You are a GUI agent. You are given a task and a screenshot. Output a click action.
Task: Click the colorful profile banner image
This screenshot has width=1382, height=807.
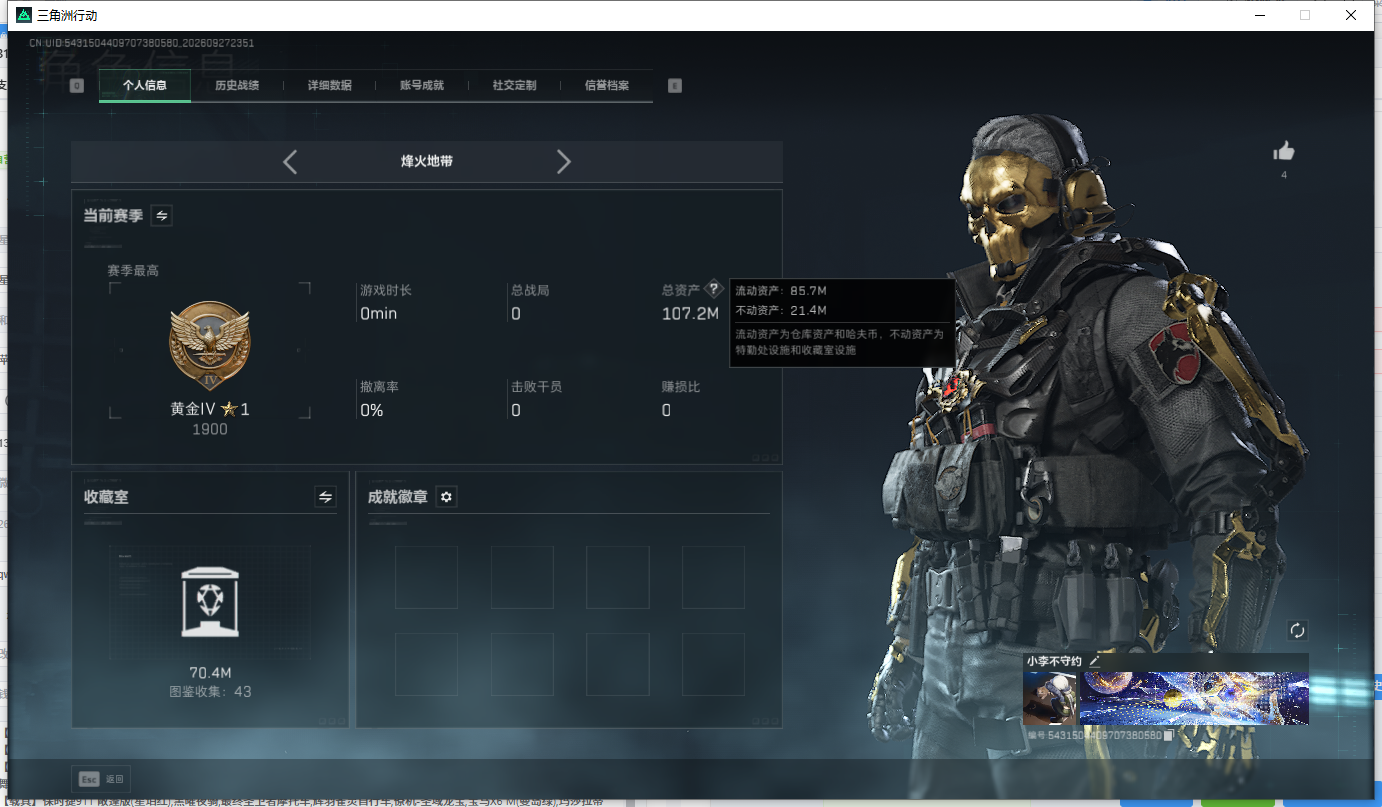(x=1193, y=698)
